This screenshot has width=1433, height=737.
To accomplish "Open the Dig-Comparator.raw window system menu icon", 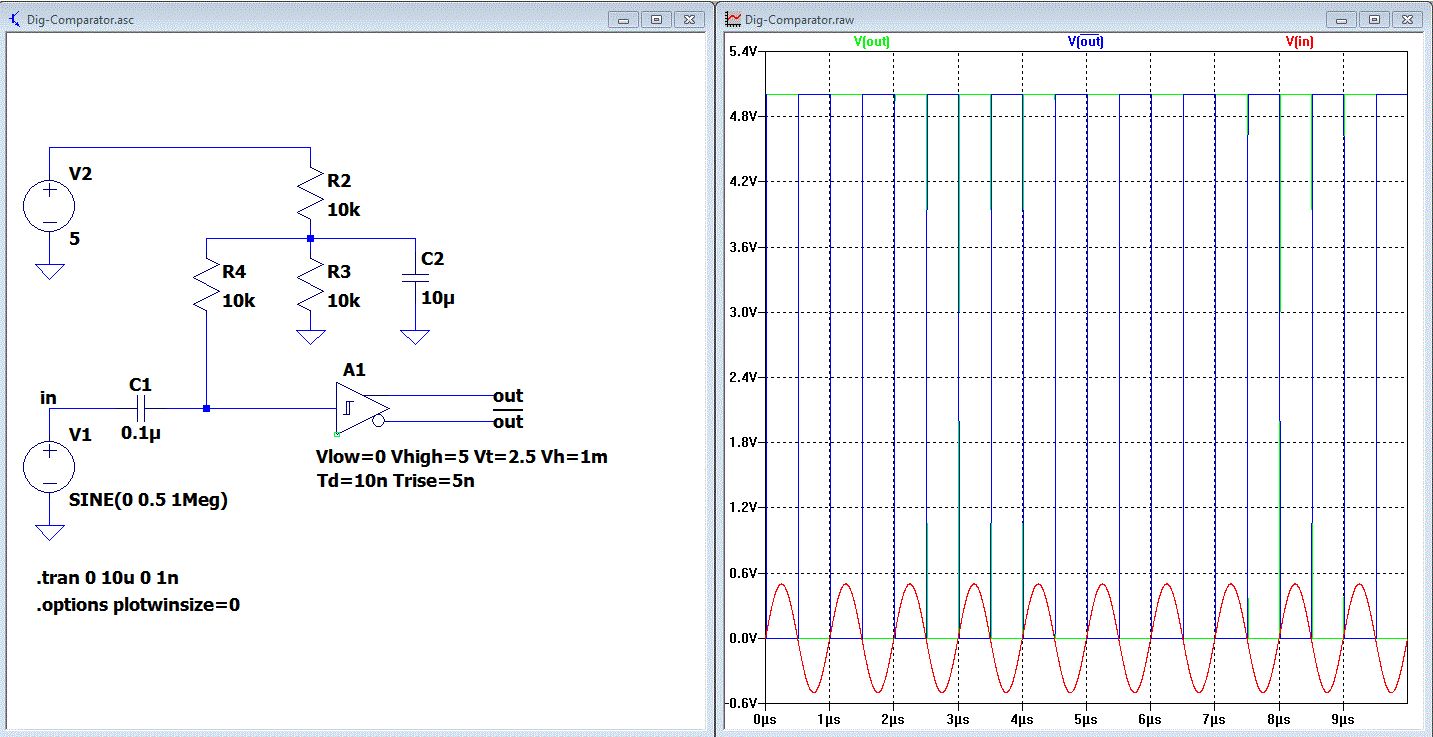I will coord(733,18).
